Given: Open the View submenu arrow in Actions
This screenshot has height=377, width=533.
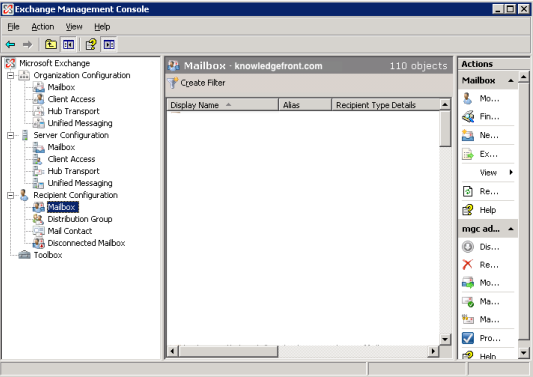Looking at the screenshot, I should click(511, 172).
